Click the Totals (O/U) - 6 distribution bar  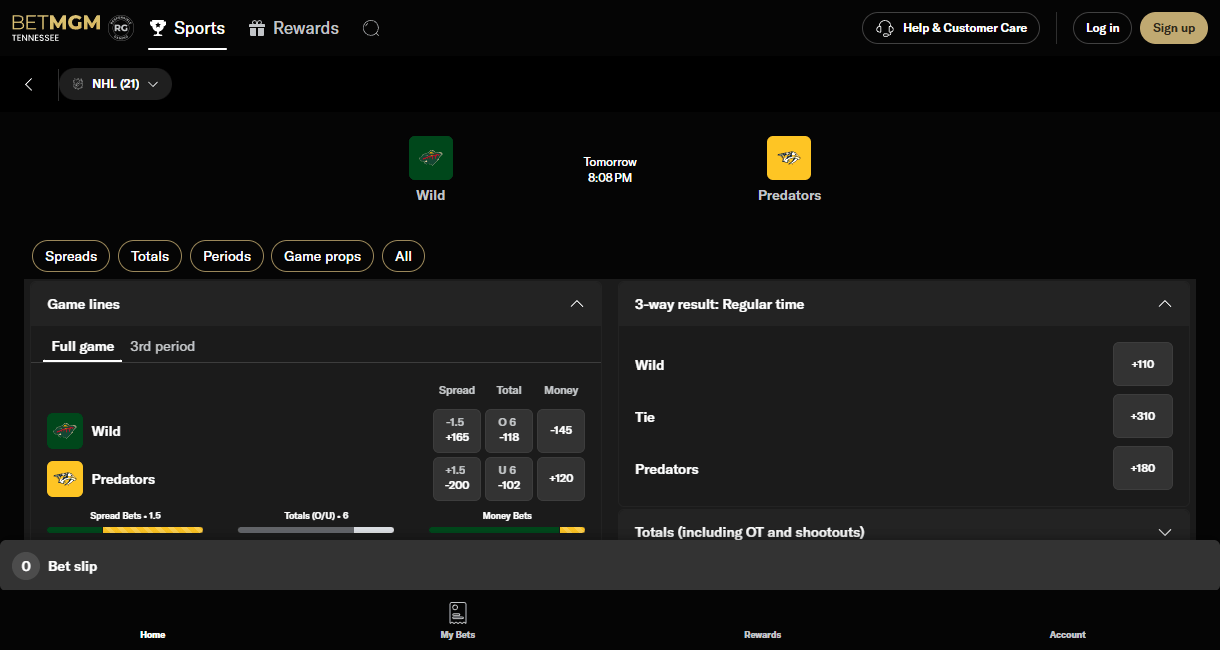click(x=316, y=530)
